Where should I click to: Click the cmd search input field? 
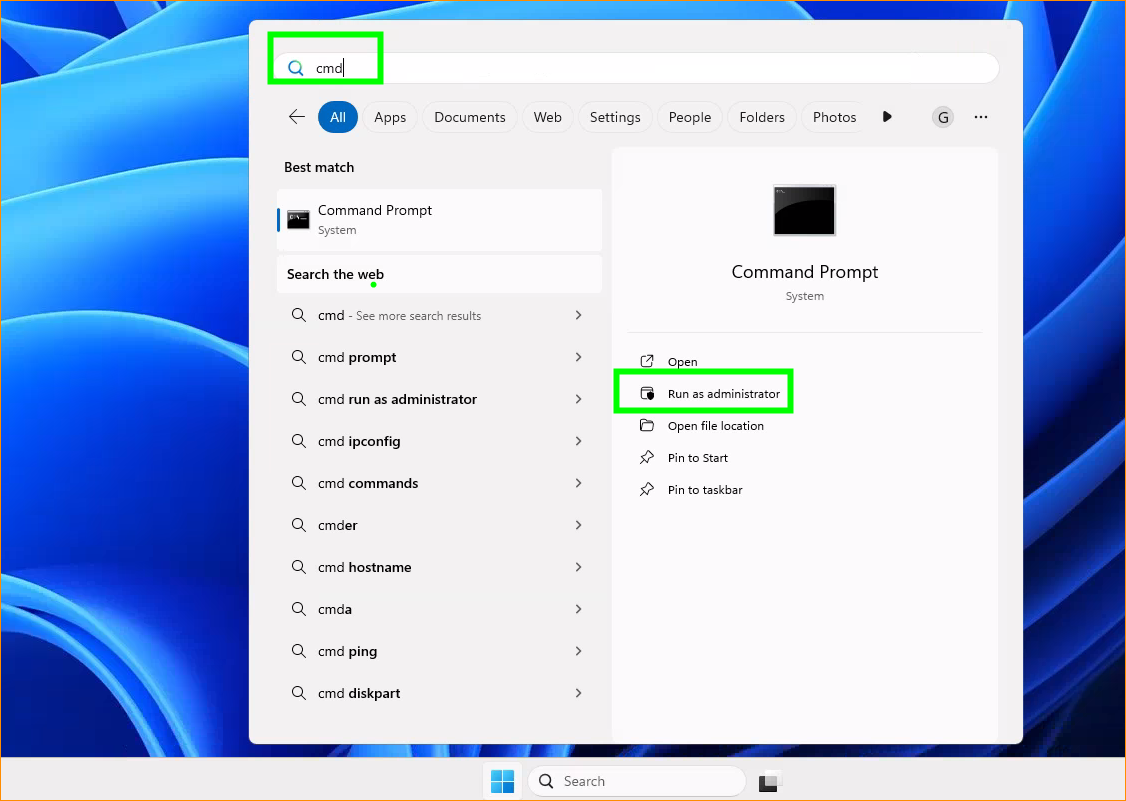636,68
